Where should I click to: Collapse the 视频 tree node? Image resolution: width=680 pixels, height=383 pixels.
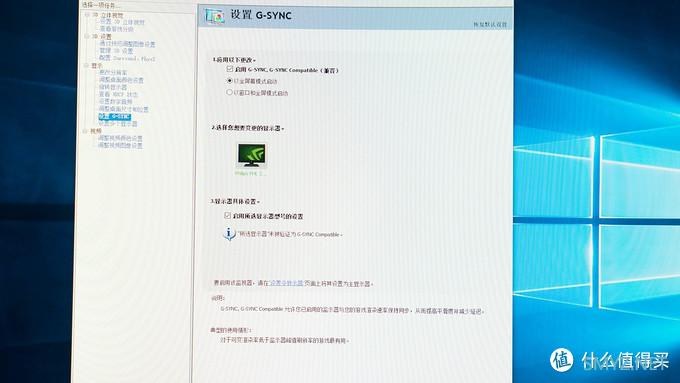pyautogui.click(x=85, y=131)
